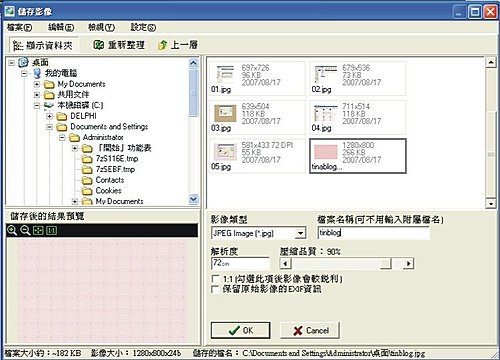
Task: Select the 05.jpg thumbnail
Action: point(257,156)
